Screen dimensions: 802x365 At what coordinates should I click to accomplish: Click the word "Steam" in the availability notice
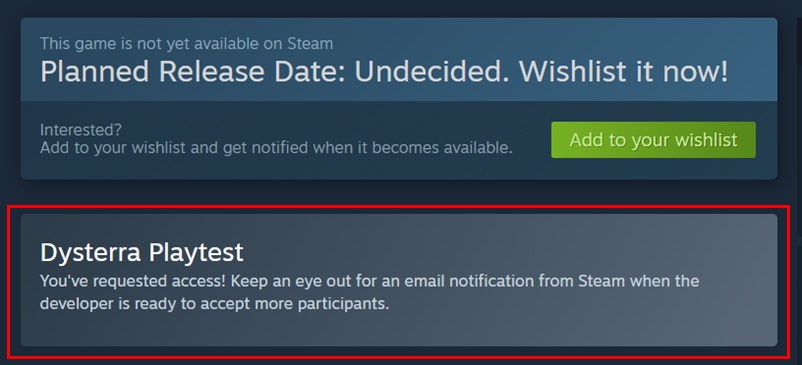coord(309,44)
